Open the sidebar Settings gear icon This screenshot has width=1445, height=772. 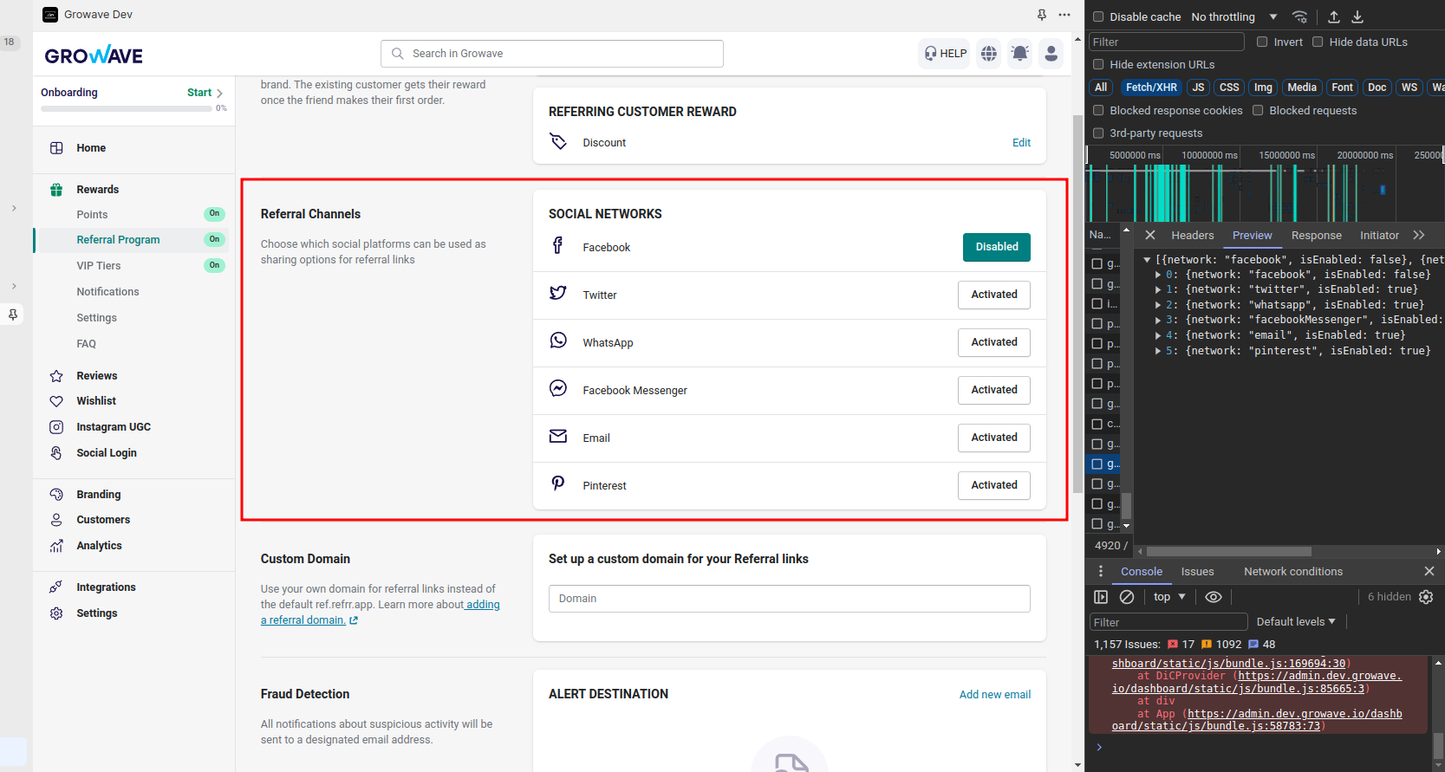point(57,613)
